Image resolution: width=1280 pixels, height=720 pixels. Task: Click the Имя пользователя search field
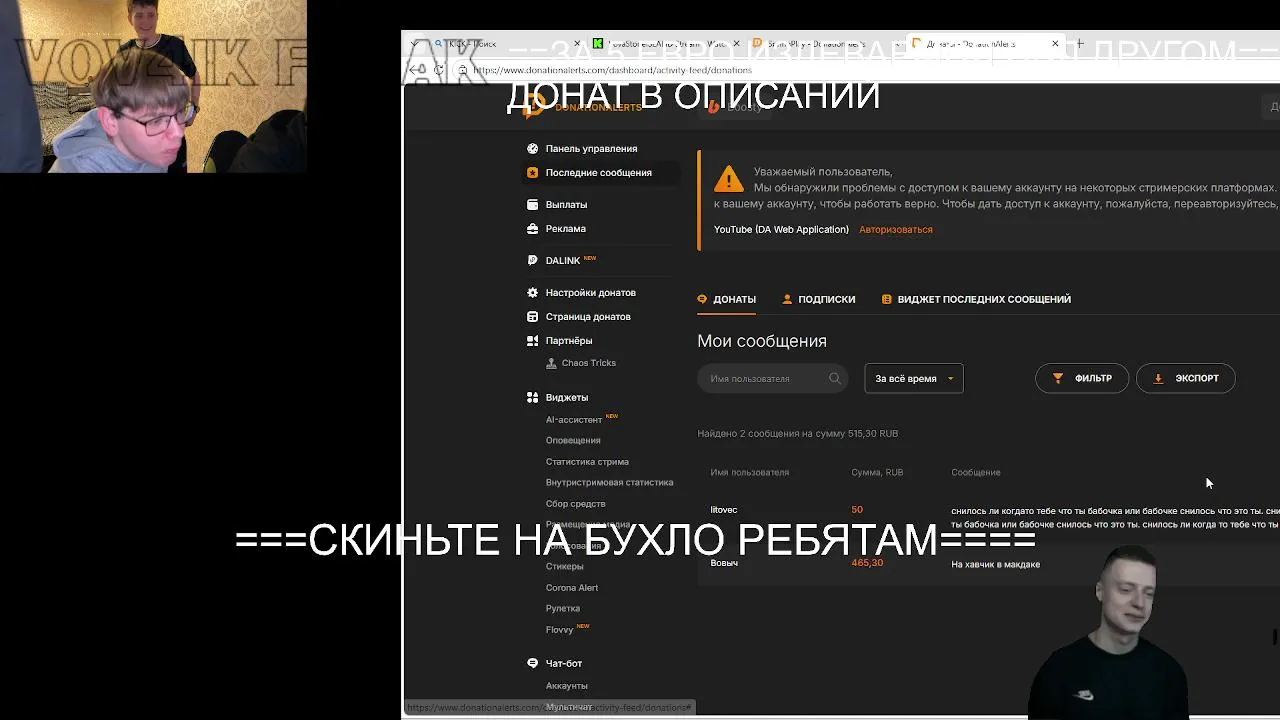pyautogui.click(x=772, y=378)
